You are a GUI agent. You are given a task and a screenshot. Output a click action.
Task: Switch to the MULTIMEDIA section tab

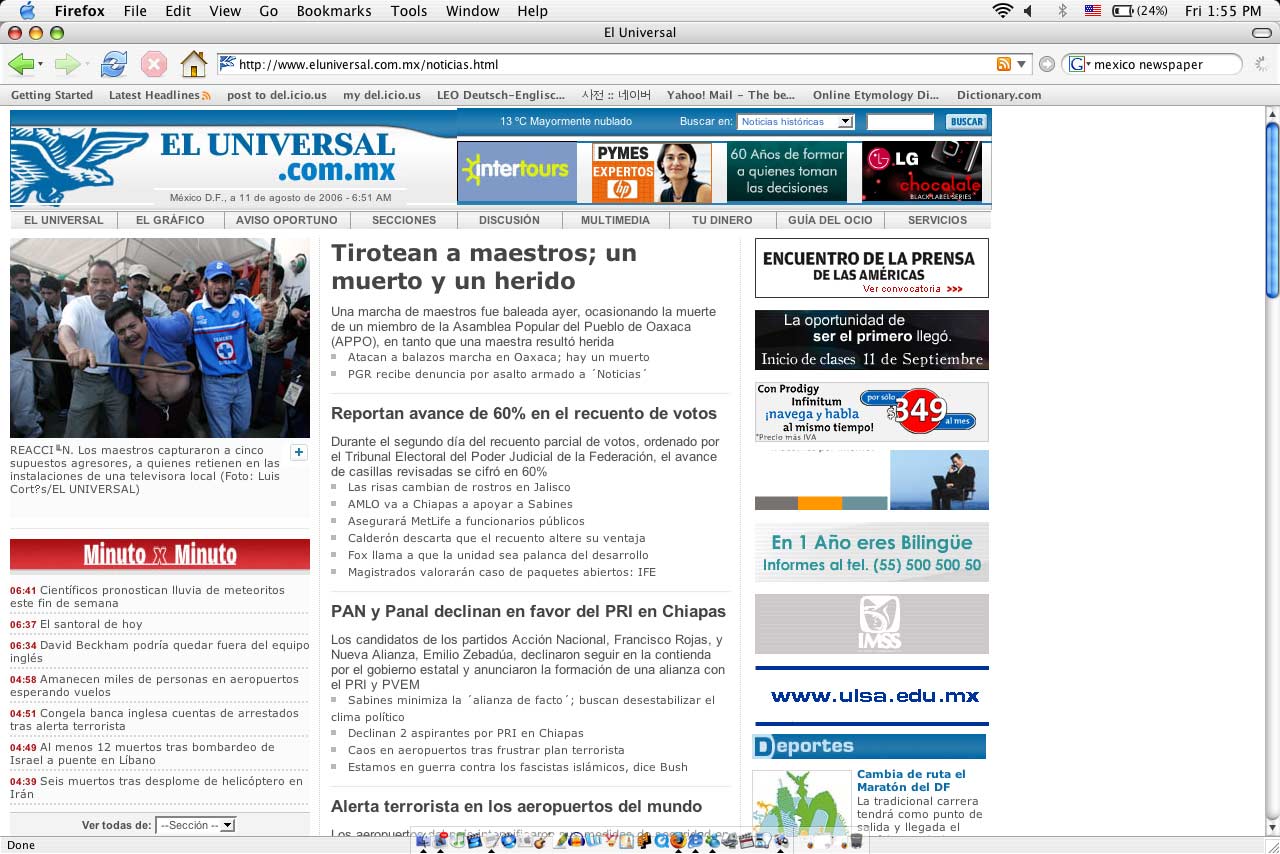(x=615, y=220)
